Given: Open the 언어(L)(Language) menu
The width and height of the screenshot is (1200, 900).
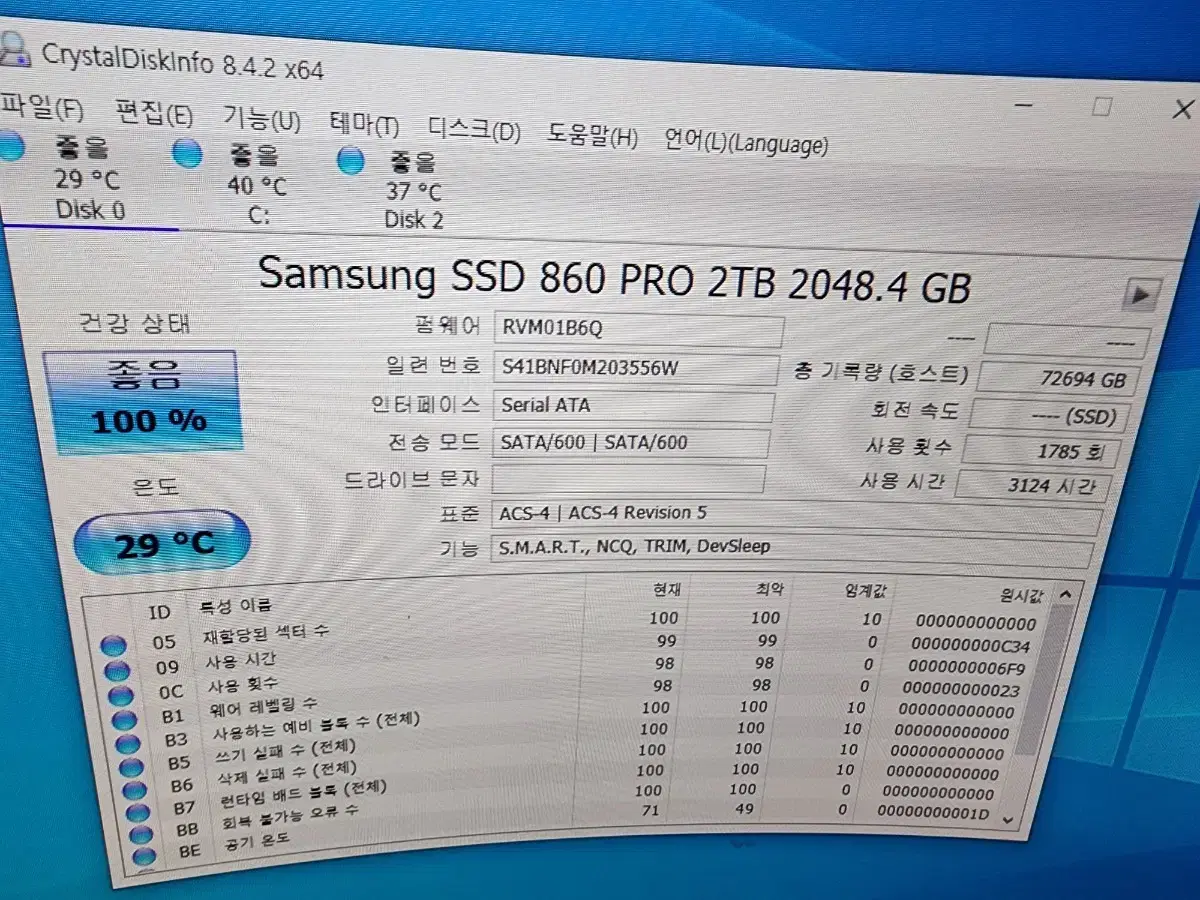Looking at the screenshot, I should point(746,142).
